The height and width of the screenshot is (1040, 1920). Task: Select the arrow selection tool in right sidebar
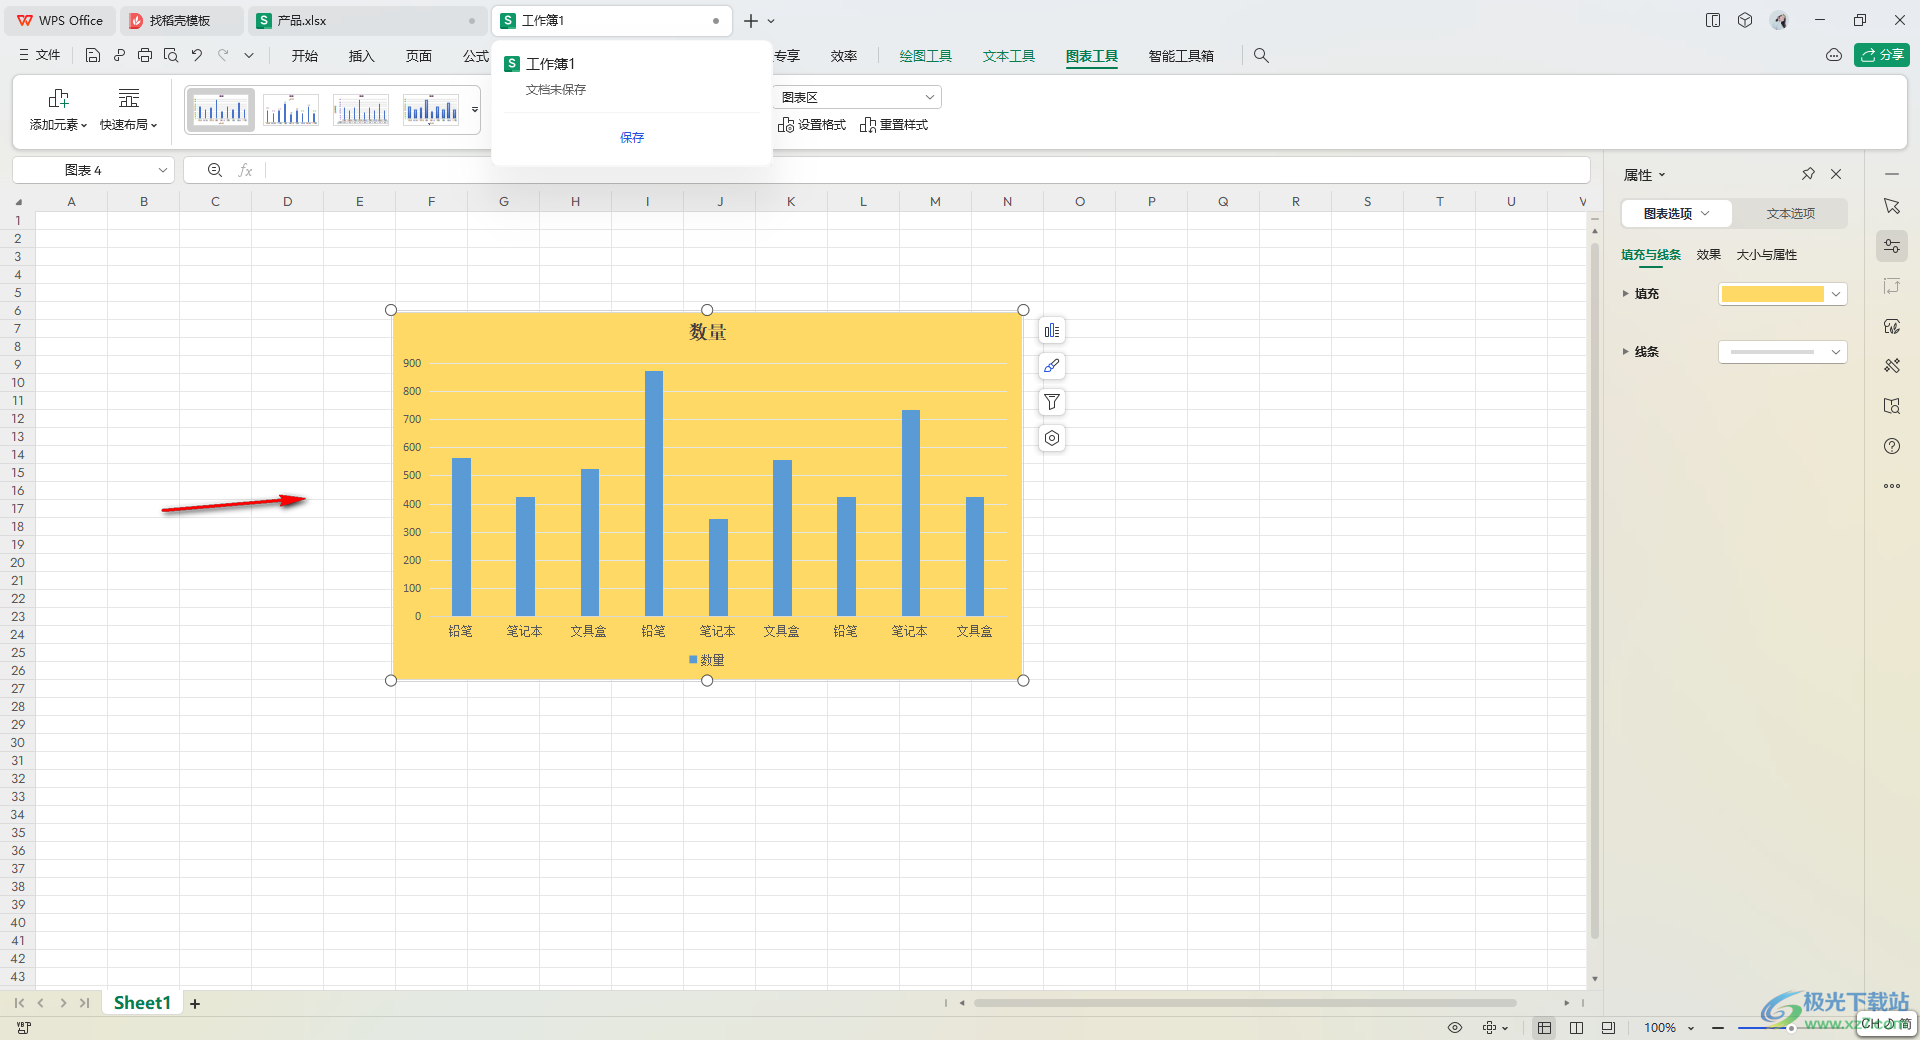point(1892,206)
